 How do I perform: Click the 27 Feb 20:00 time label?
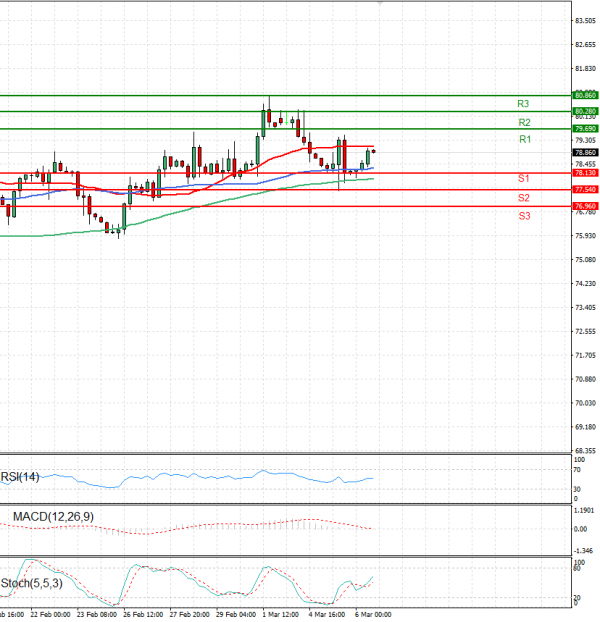(x=190, y=614)
